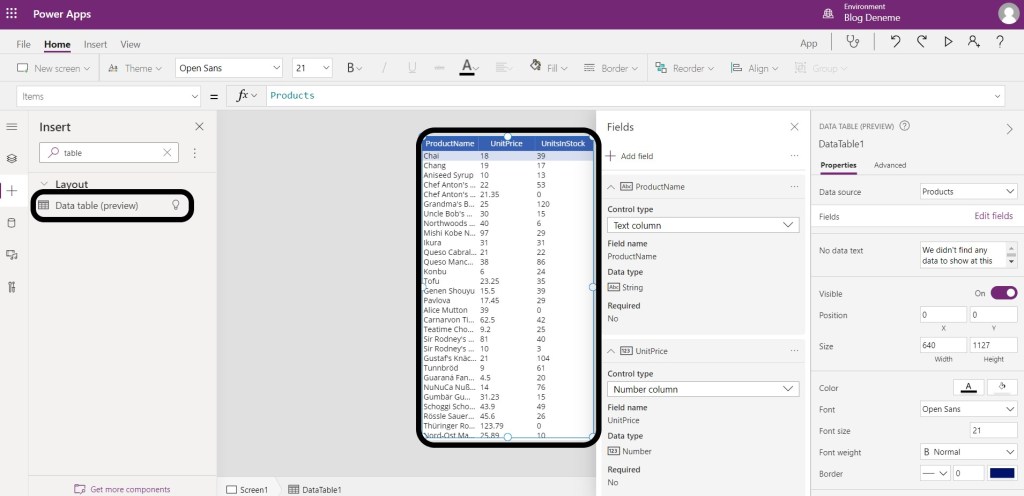Open Advanced tools icon in left rail

click(12, 288)
